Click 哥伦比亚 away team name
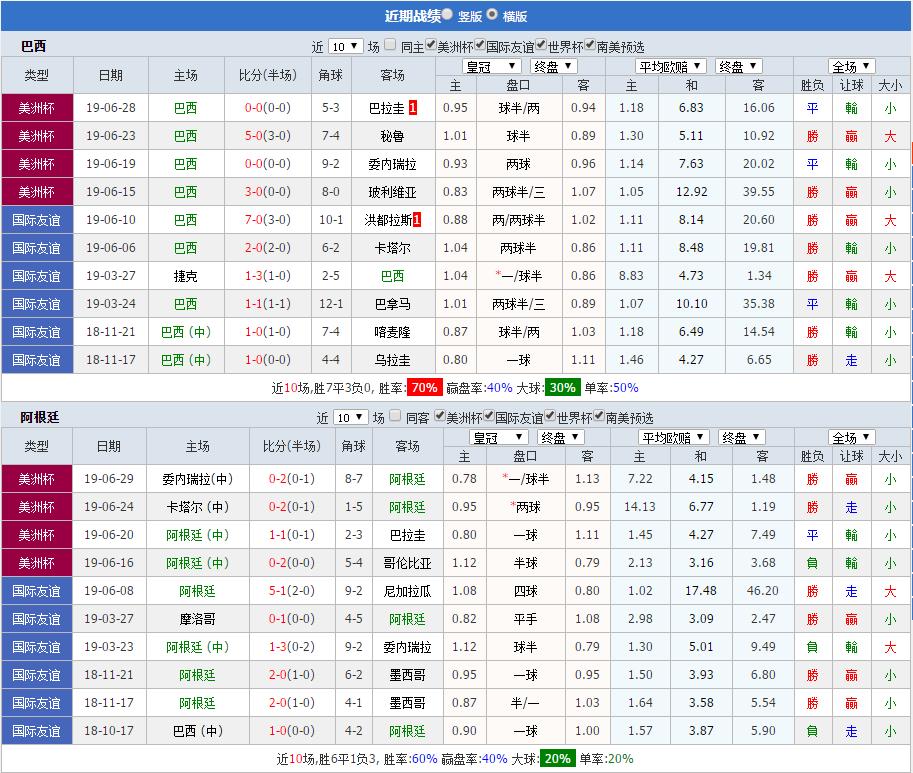 coord(408,563)
